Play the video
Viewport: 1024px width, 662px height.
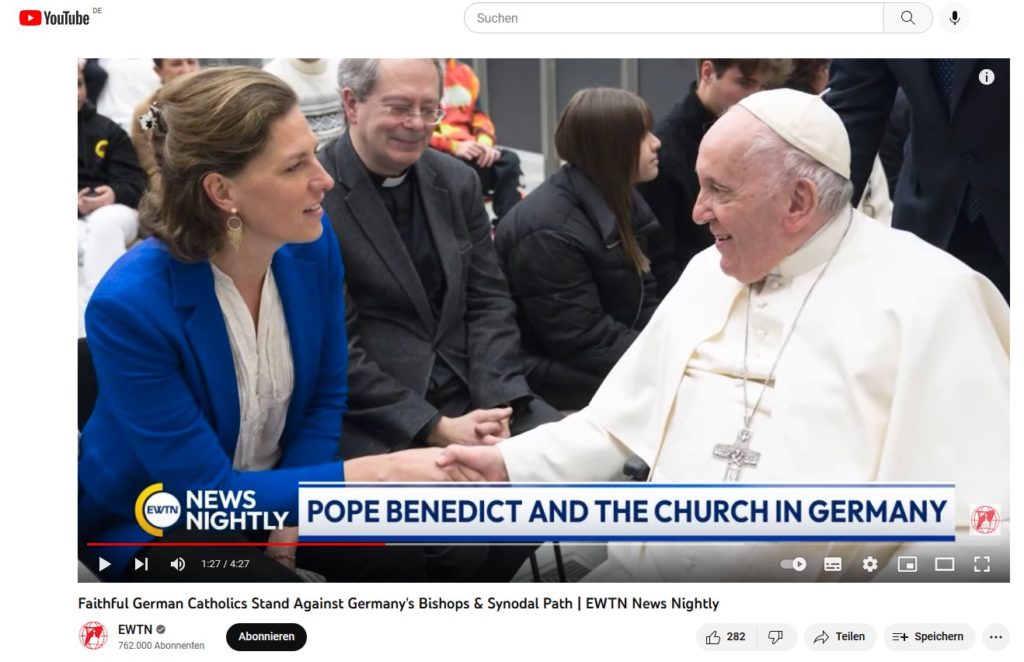pyautogui.click(x=104, y=564)
